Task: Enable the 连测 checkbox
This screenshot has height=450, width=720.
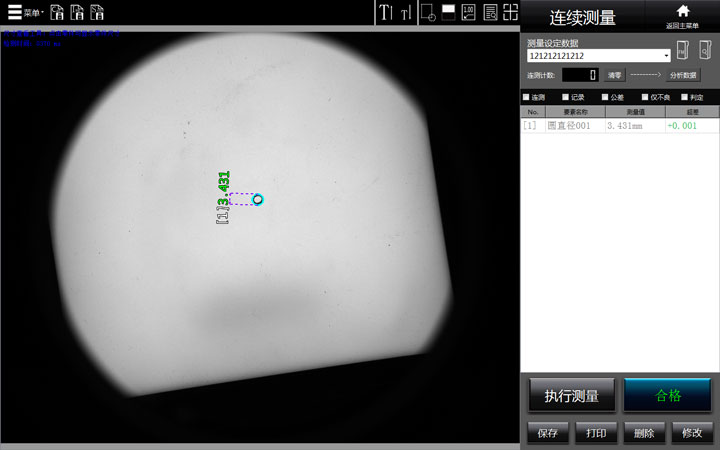Action: point(527,97)
